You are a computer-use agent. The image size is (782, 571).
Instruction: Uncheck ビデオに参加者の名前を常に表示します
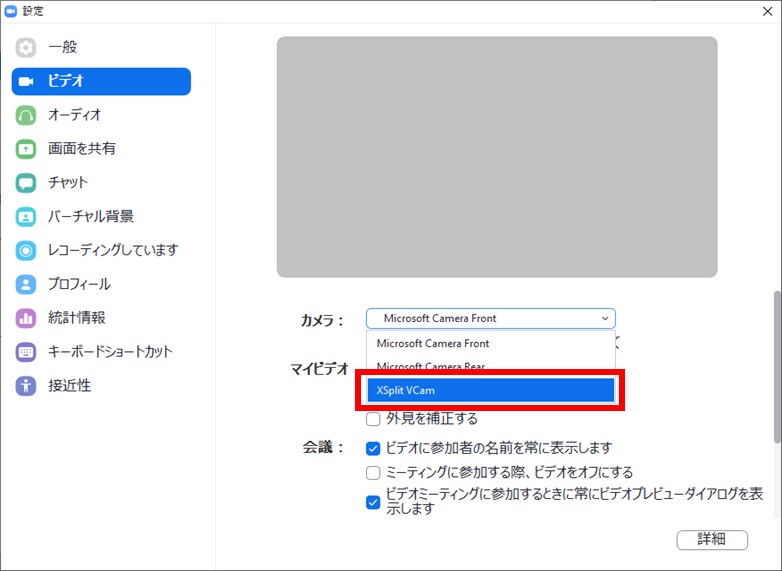(x=373, y=449)
